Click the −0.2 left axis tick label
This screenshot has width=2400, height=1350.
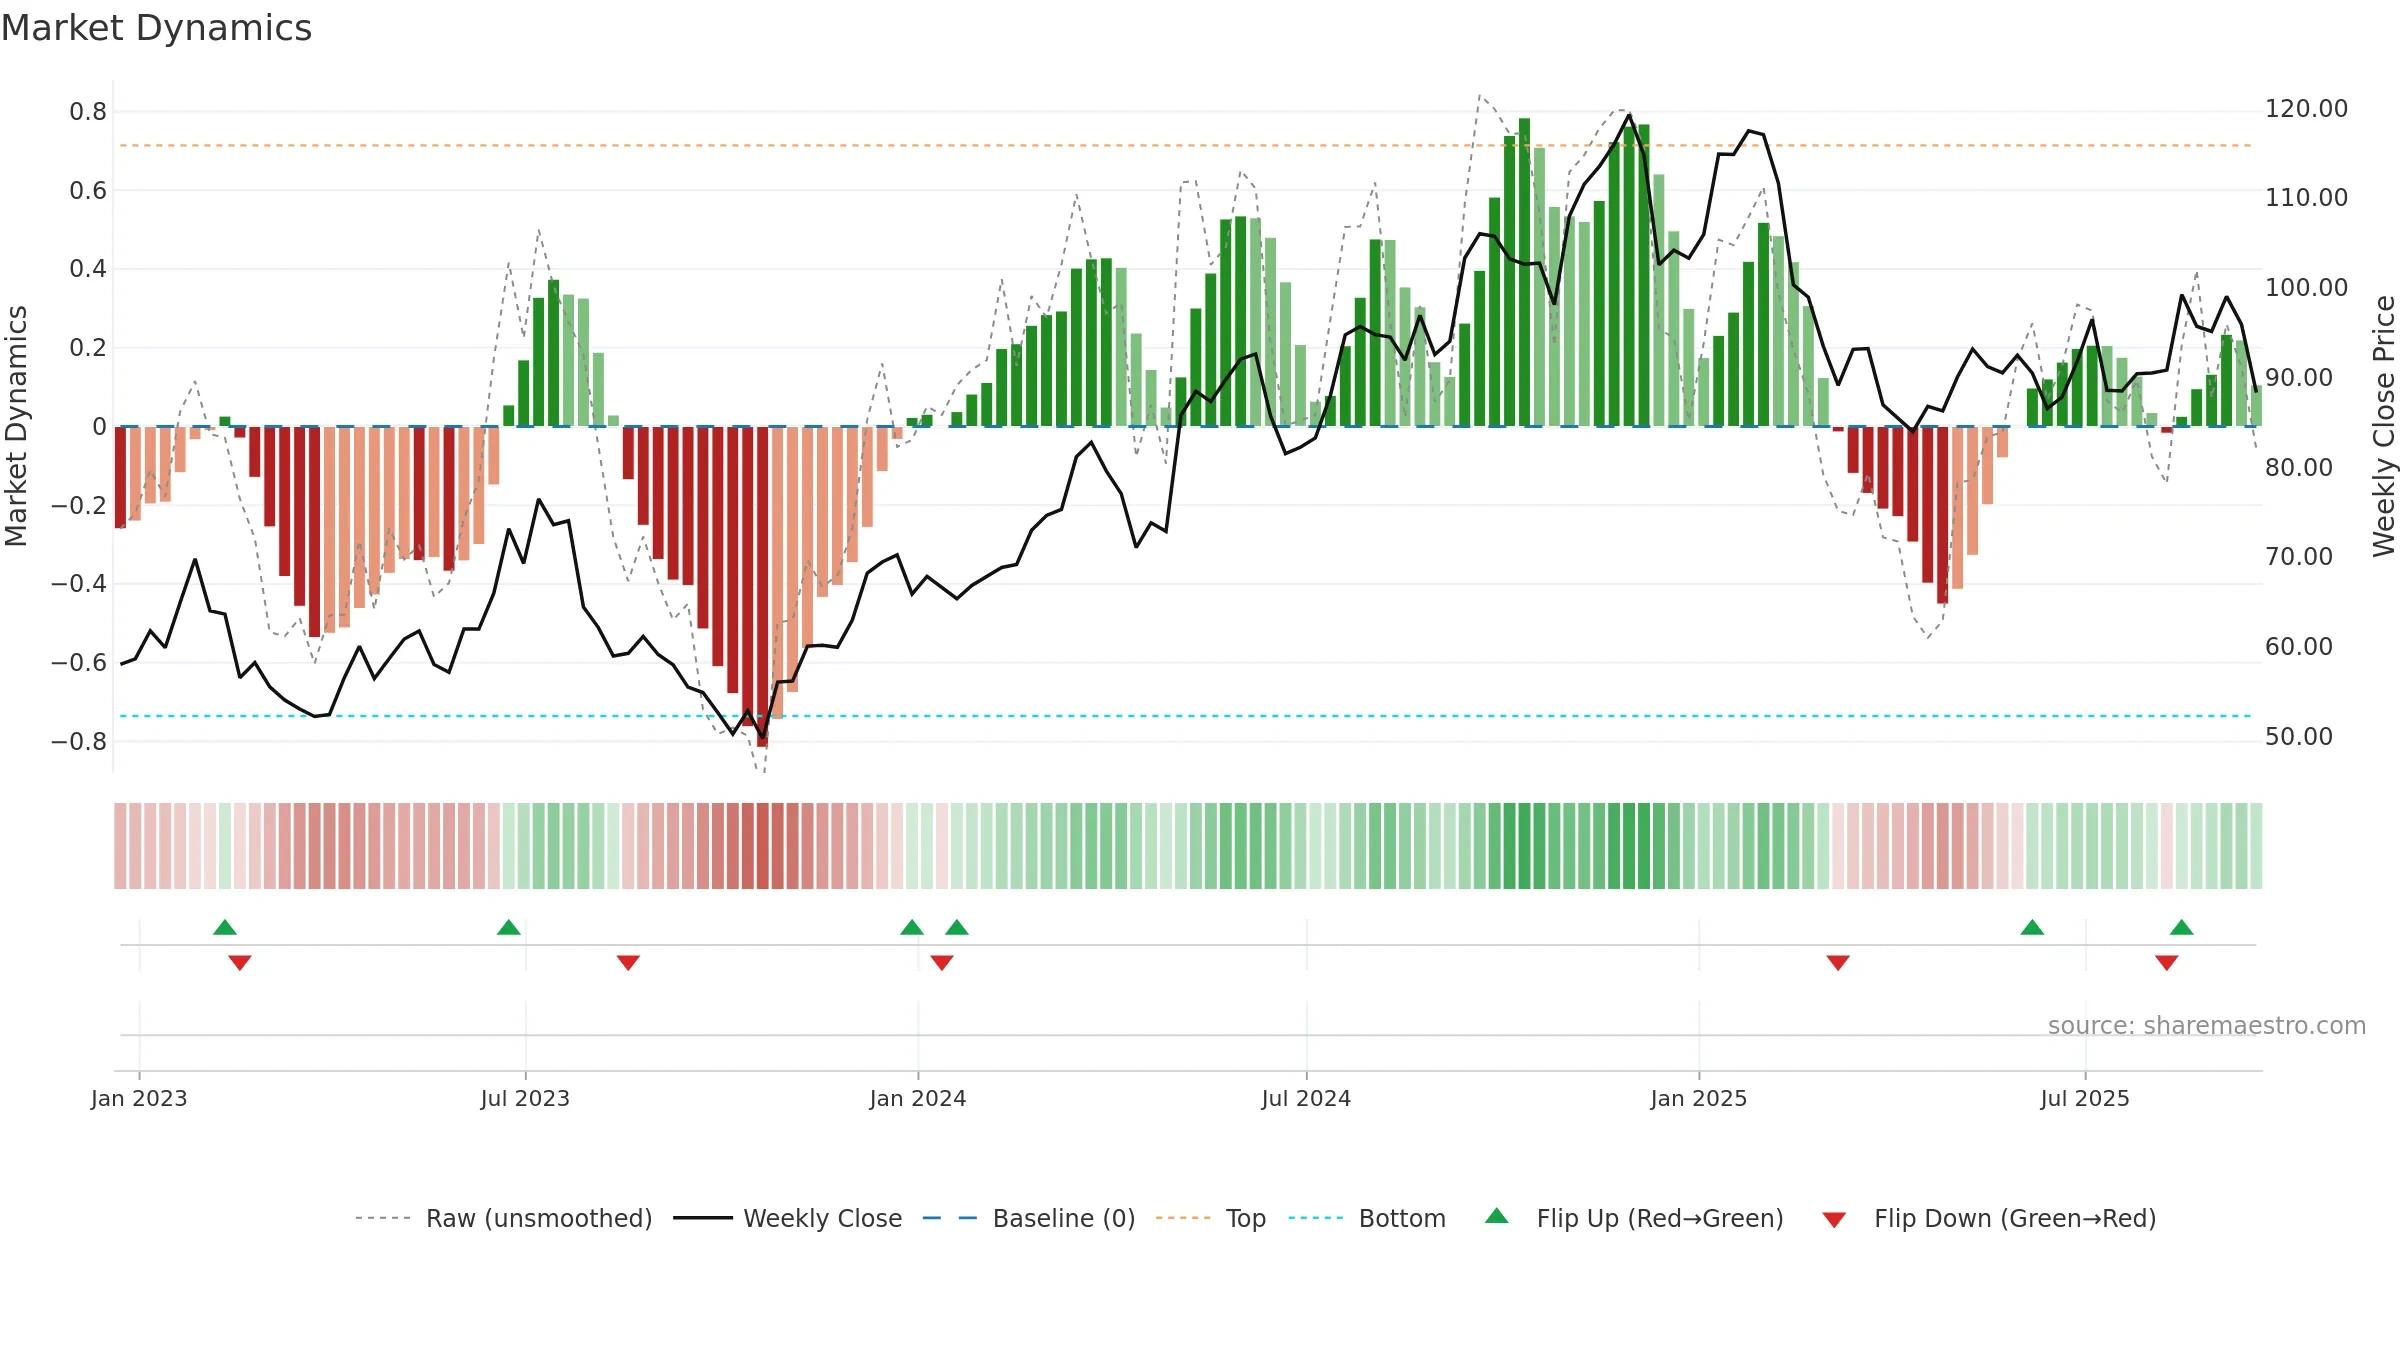coord(79,505)
